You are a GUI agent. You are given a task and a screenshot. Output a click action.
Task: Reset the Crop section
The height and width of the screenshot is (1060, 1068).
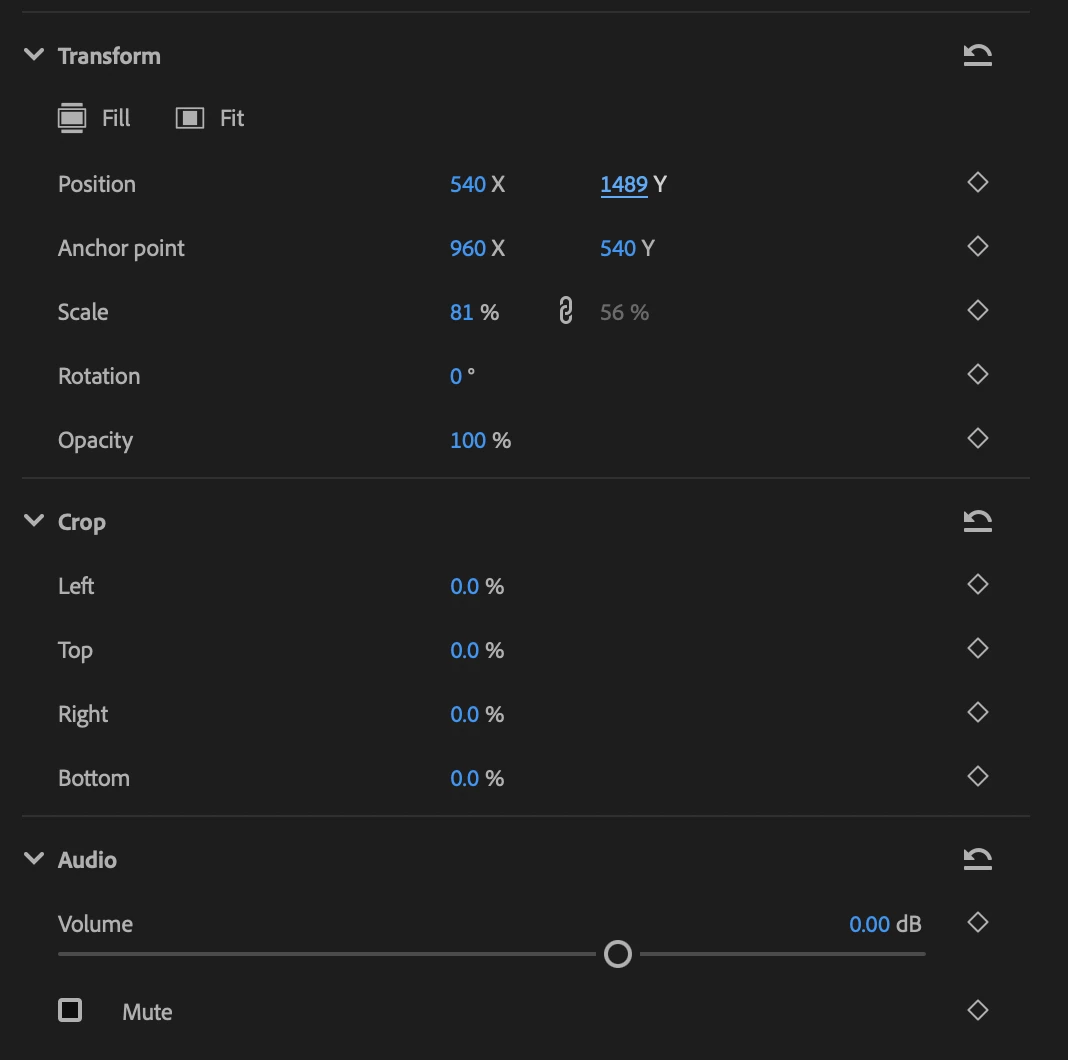point(977,521)
